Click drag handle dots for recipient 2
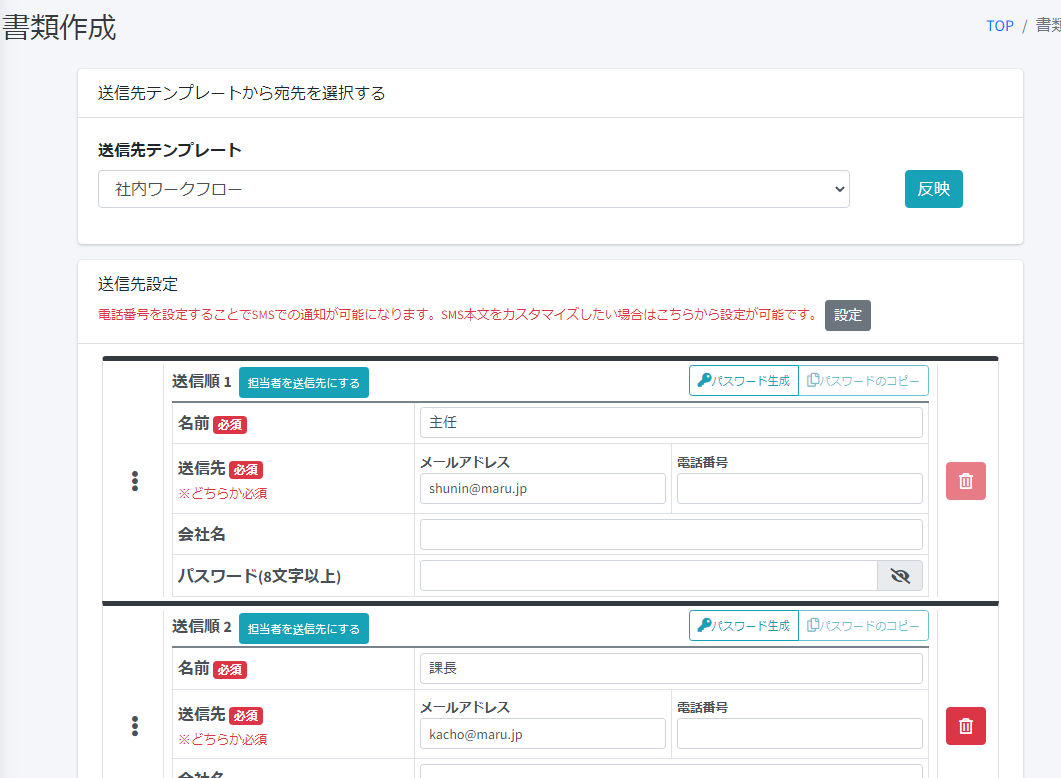The height and width of the screenshot is (778, 1061). 135,726
